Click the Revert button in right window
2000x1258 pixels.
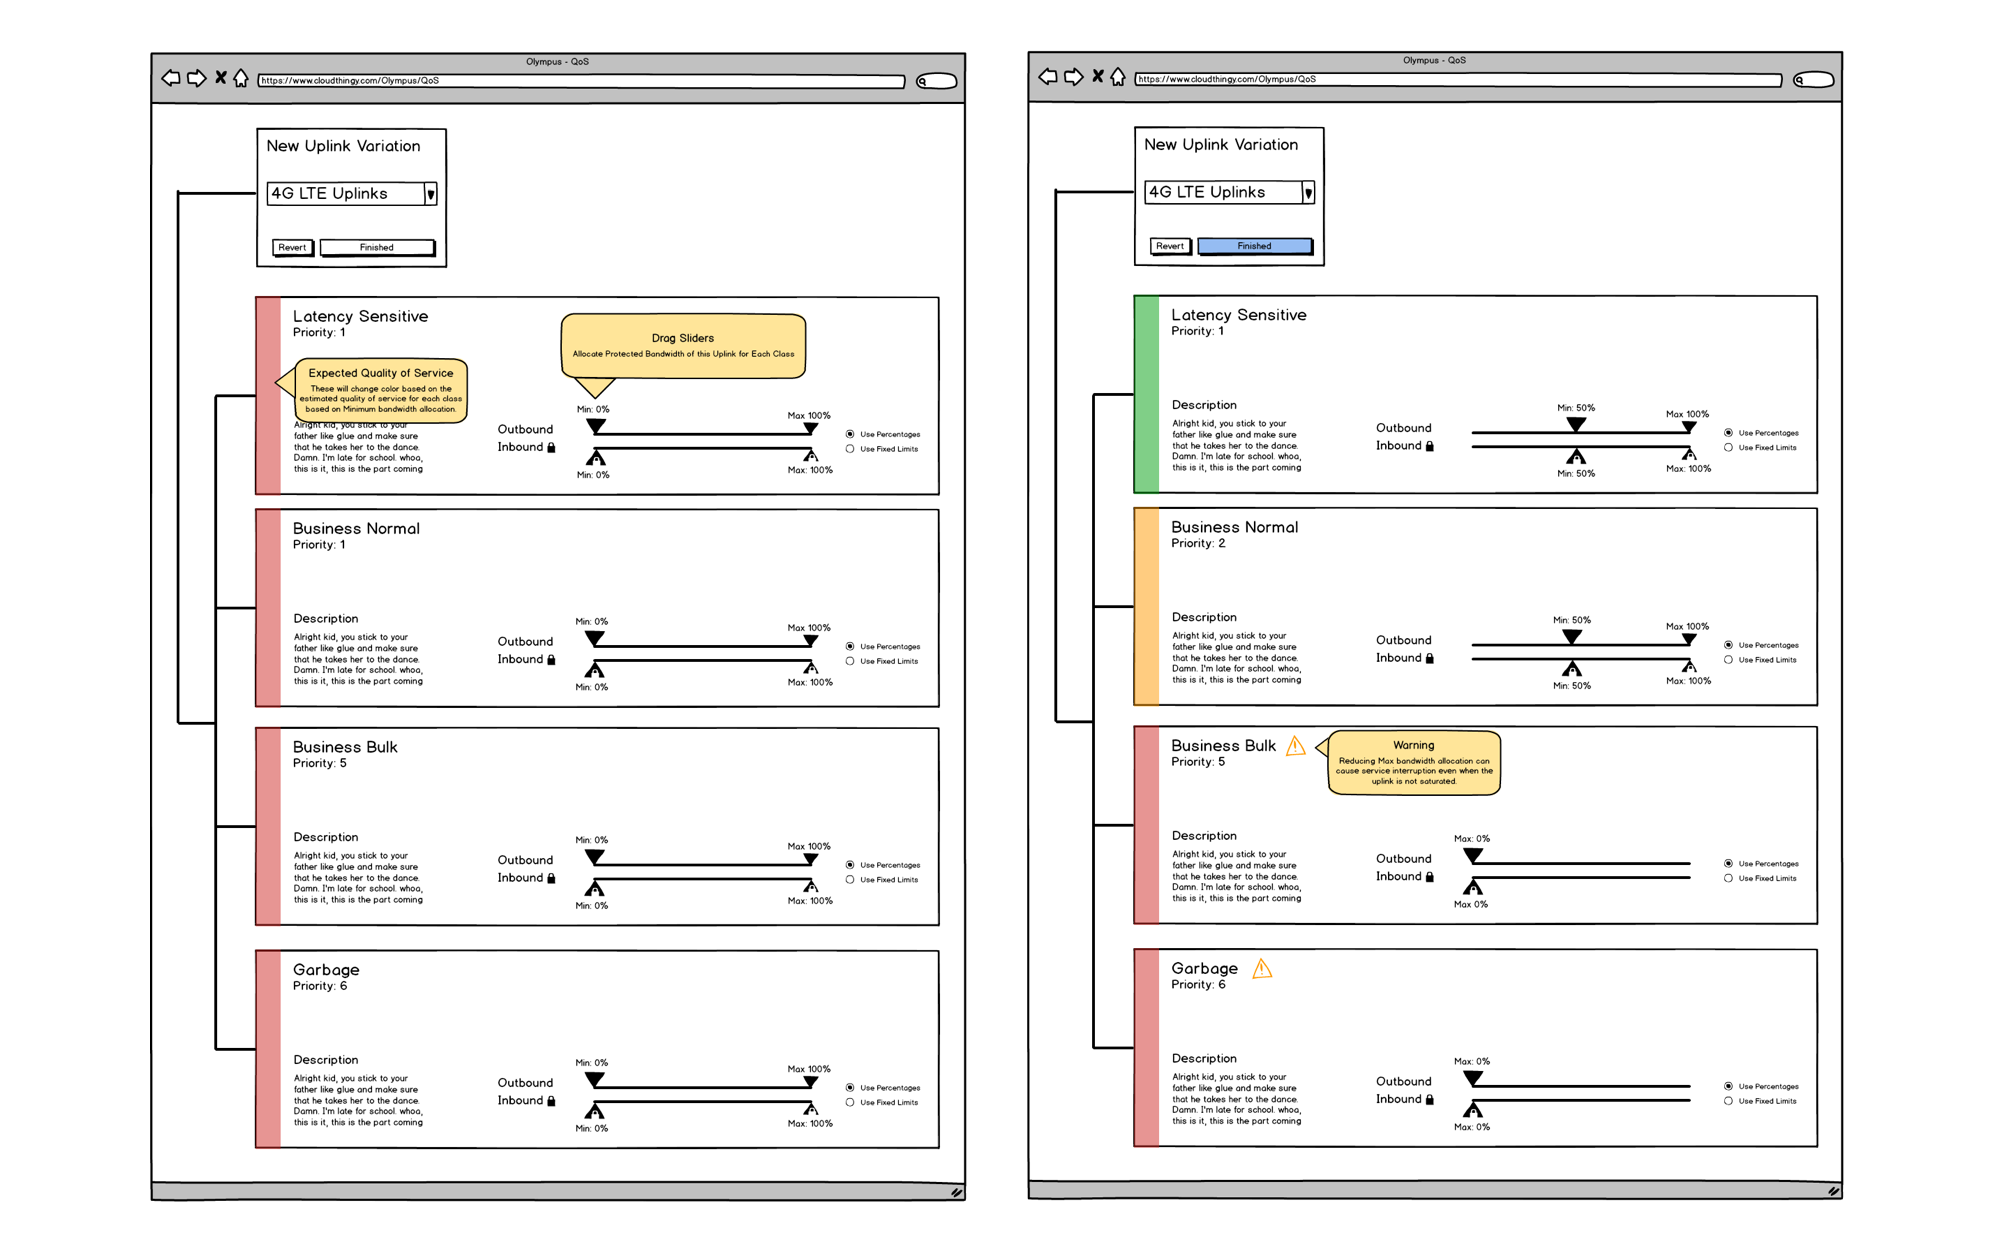pyautogui.click(x=1169, y=246)
